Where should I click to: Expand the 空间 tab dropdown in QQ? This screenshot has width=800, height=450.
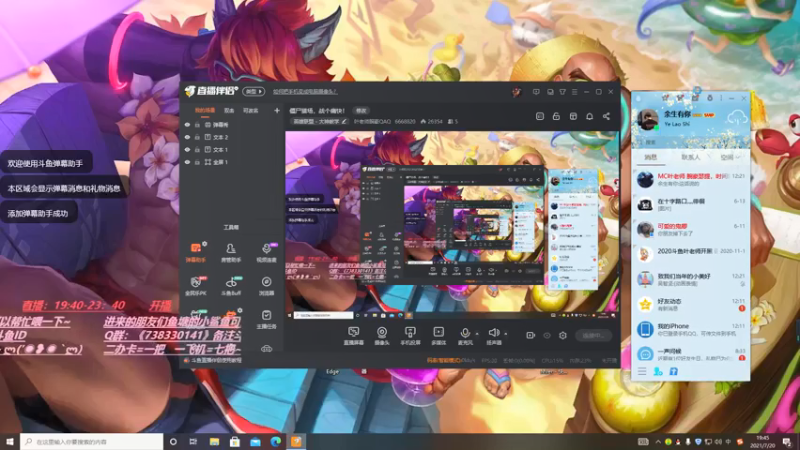pos(739,157)
